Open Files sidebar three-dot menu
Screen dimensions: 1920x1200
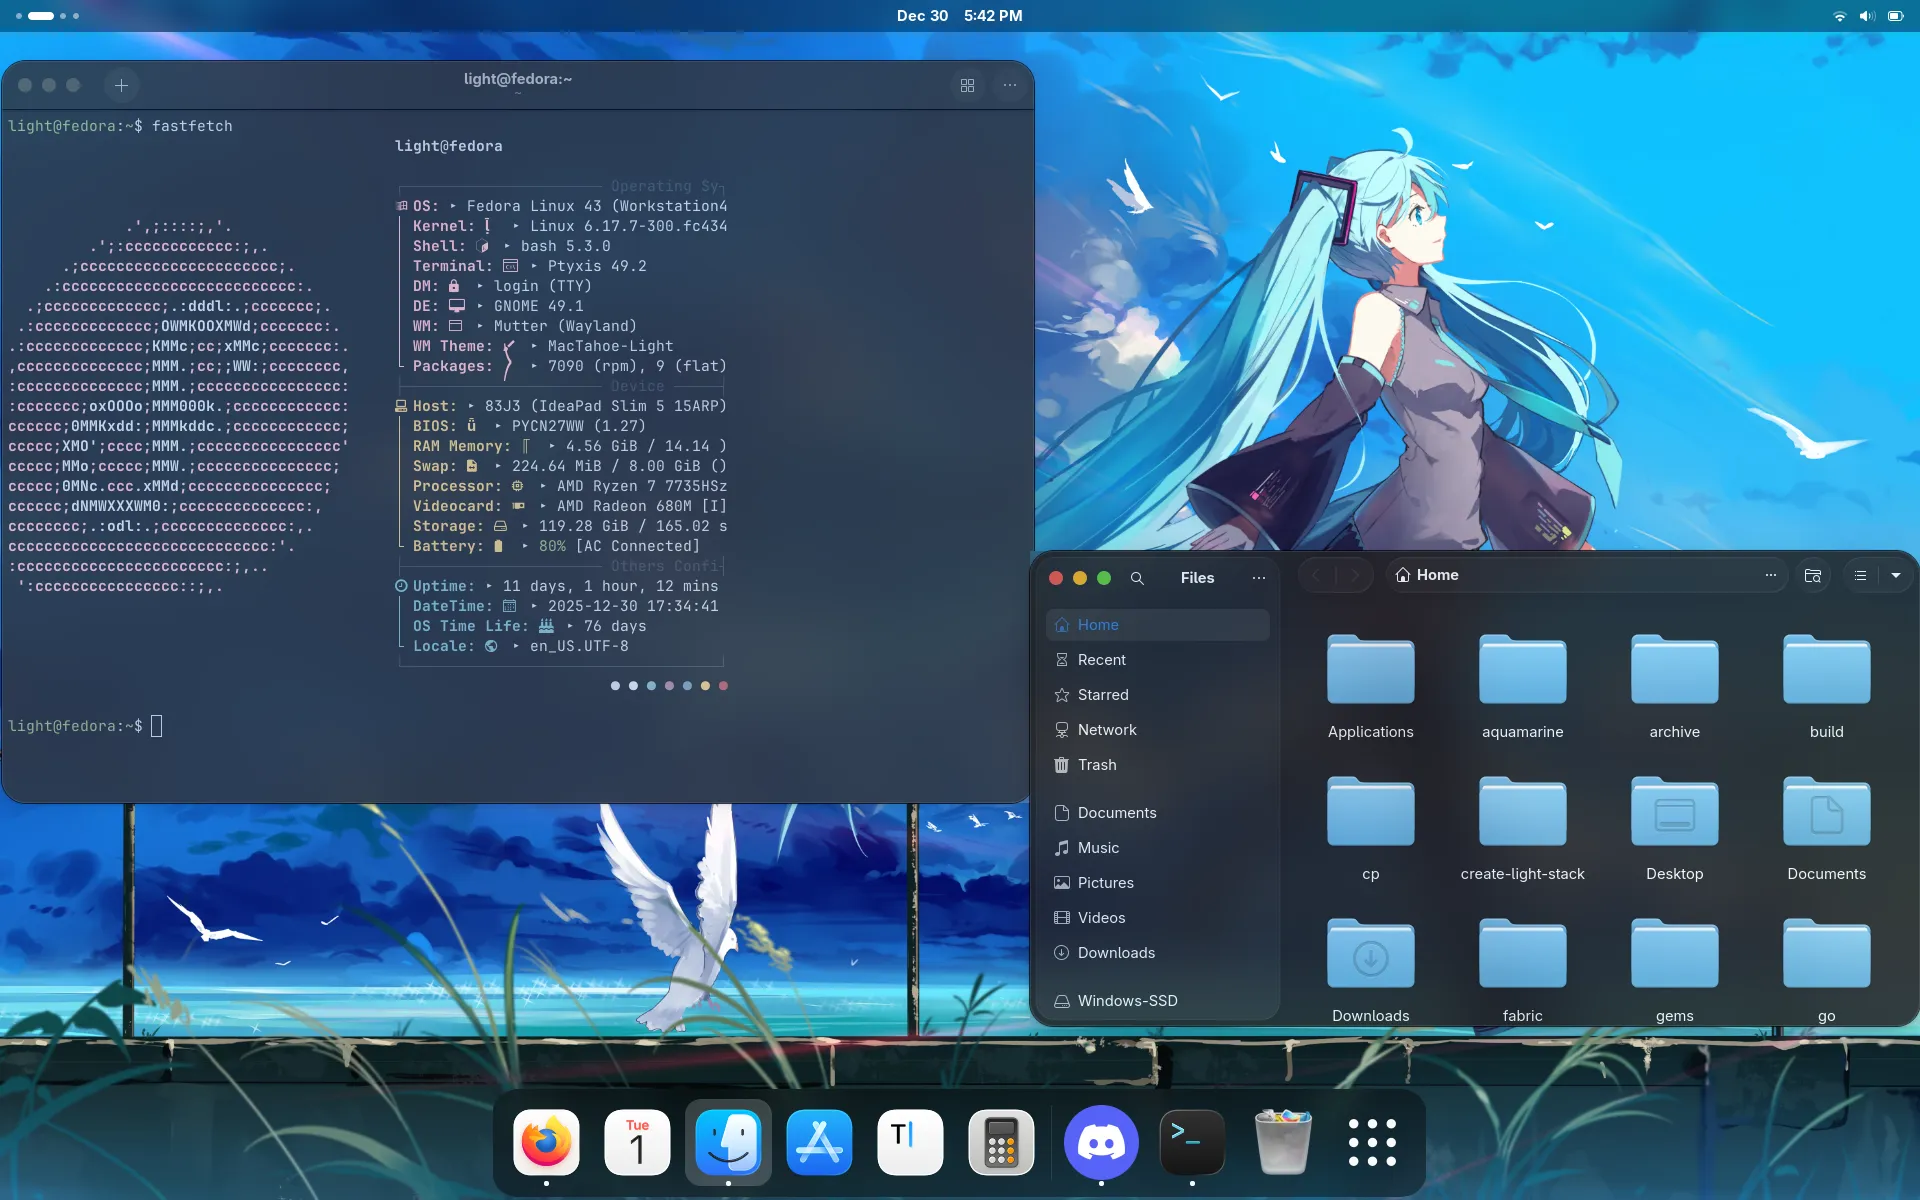(x=1259, y=578)
